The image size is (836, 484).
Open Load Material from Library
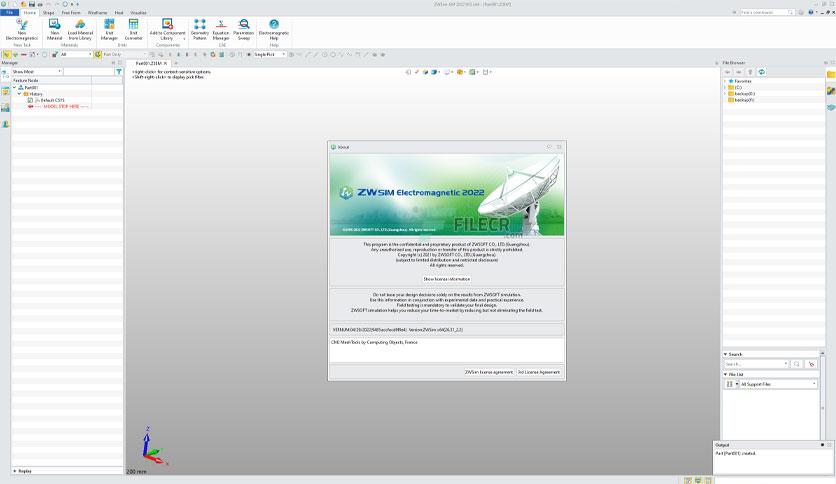(x=81, y=30)
